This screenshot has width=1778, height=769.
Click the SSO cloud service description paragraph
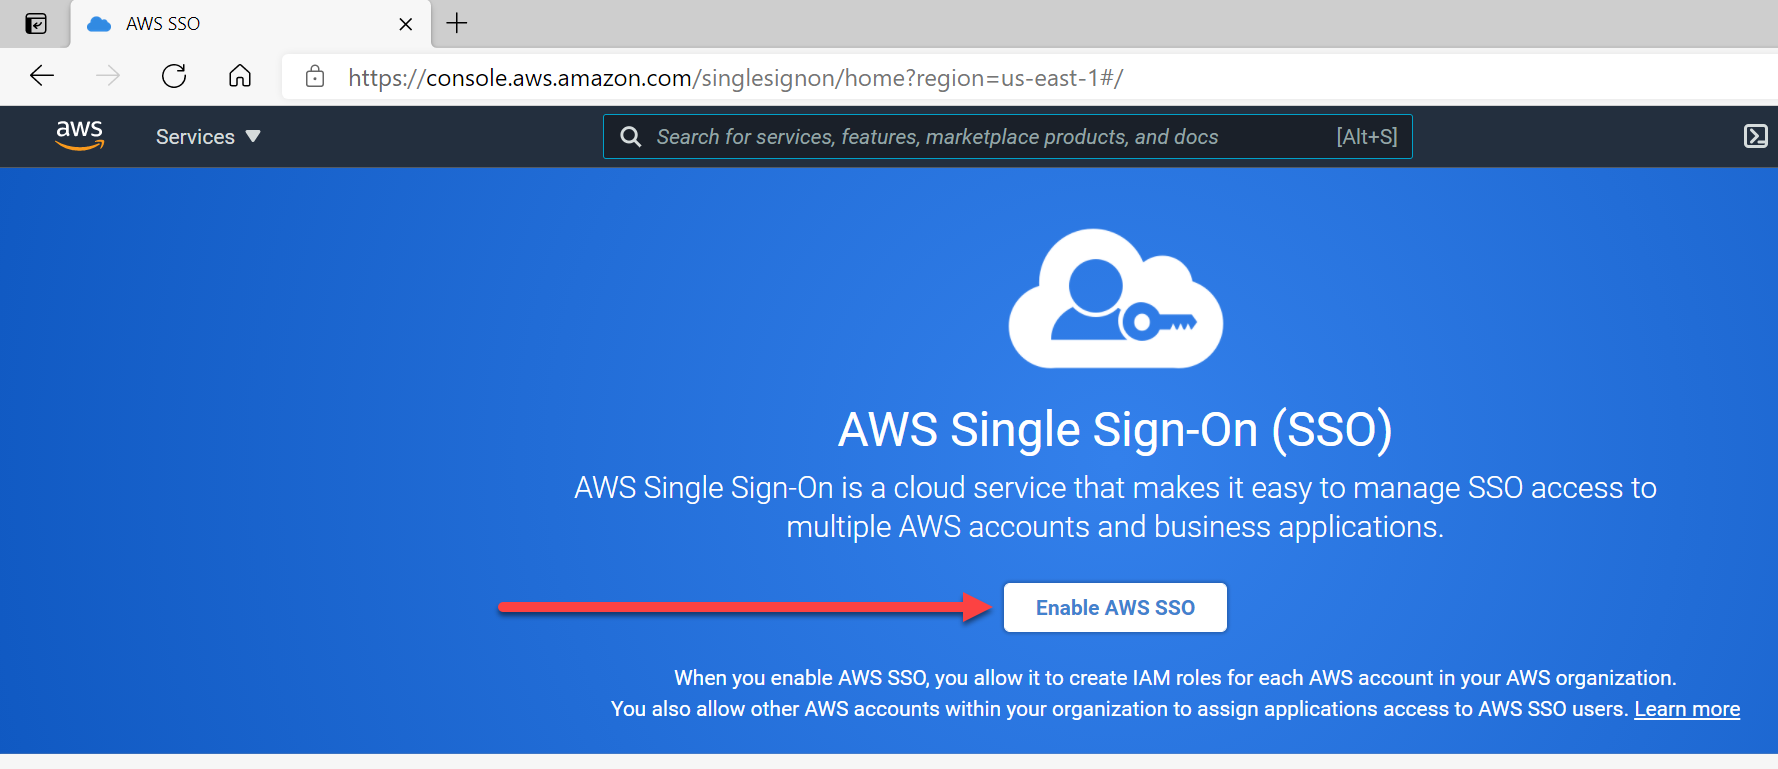point(1114,507)
